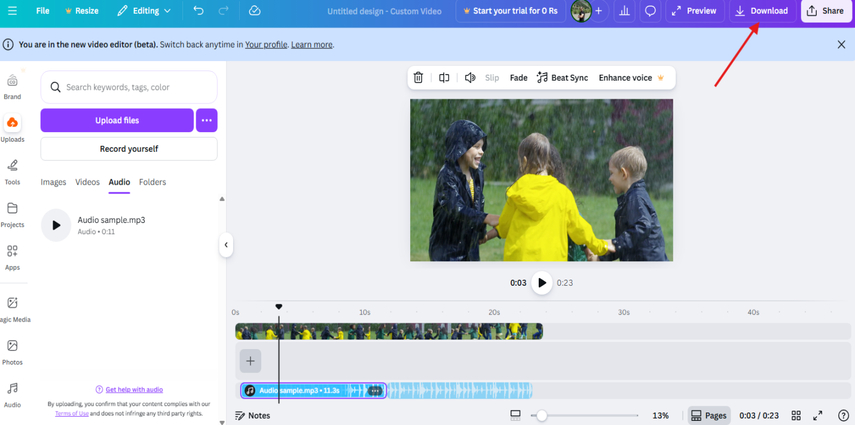Click the timeline playhead marker
855x425 pixels.
click(x=279, y=307)
